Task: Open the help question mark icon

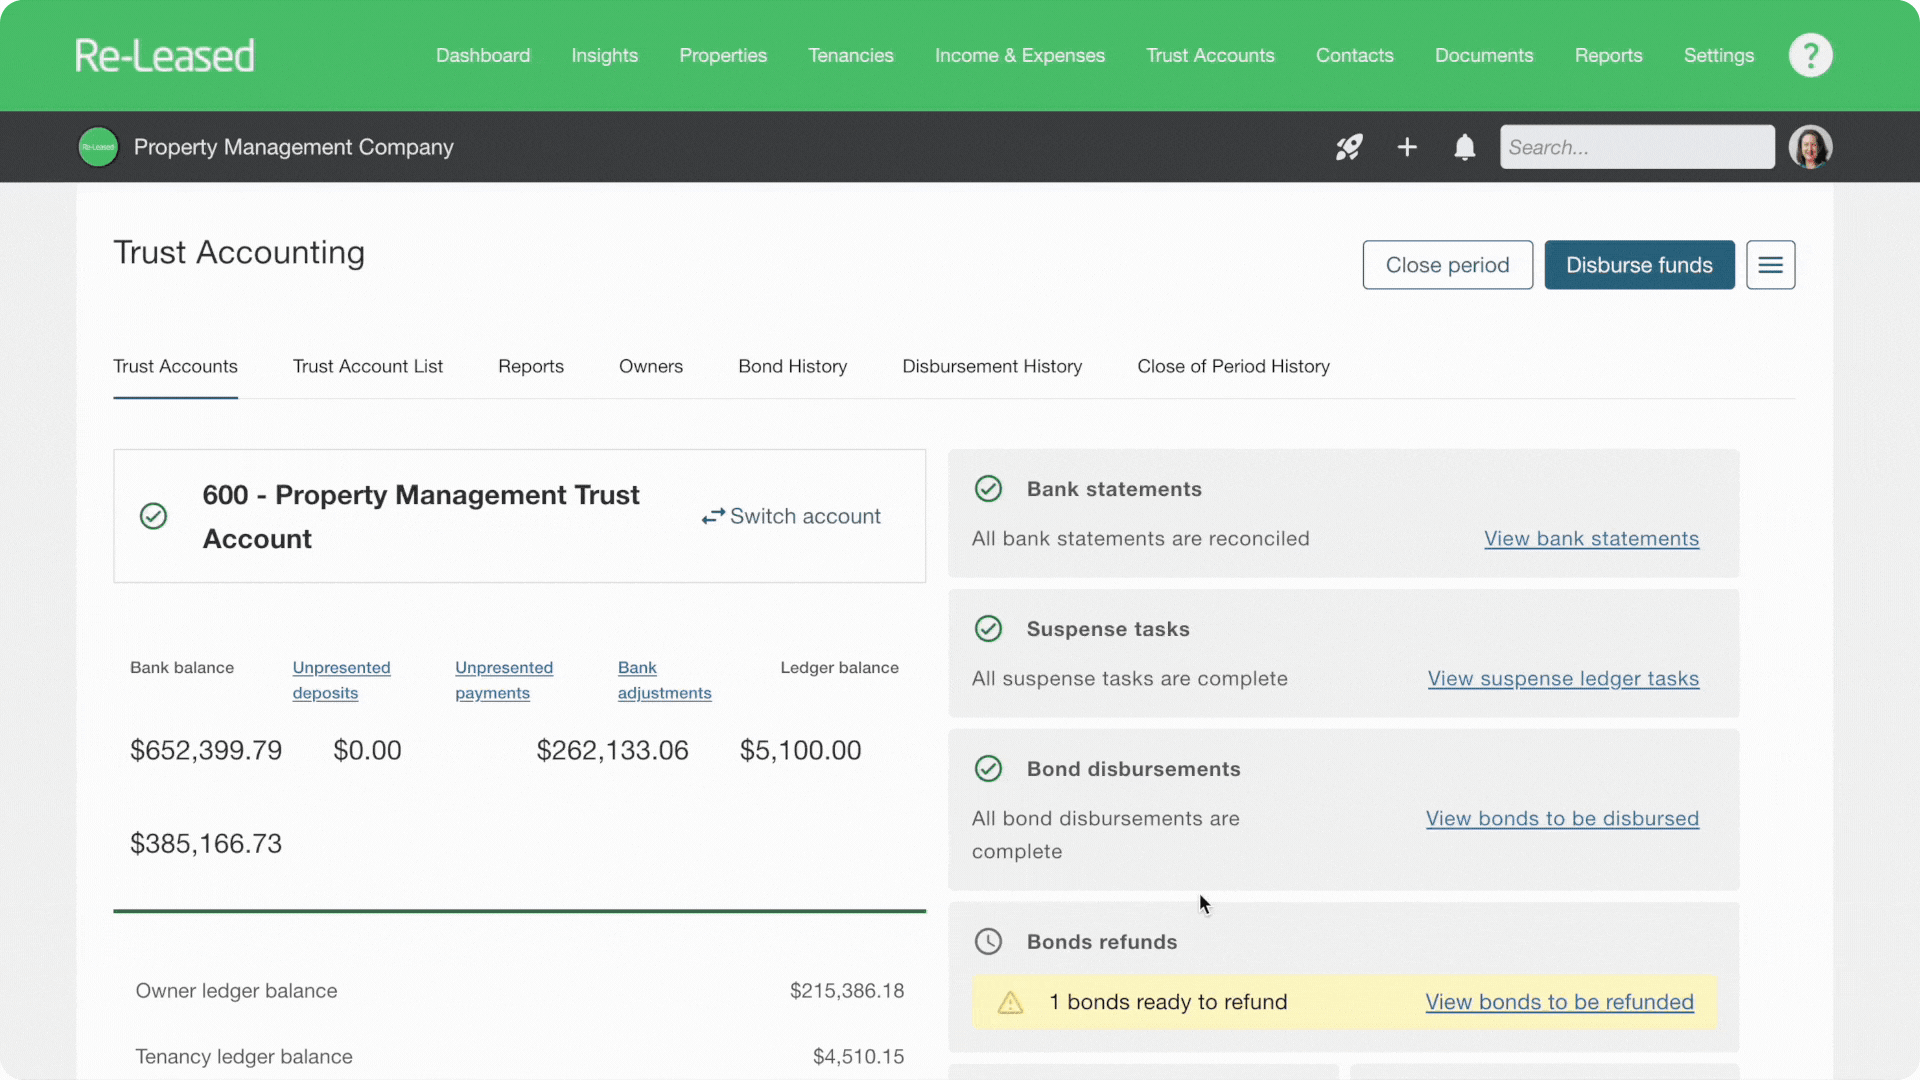Action: (1810, 55)
